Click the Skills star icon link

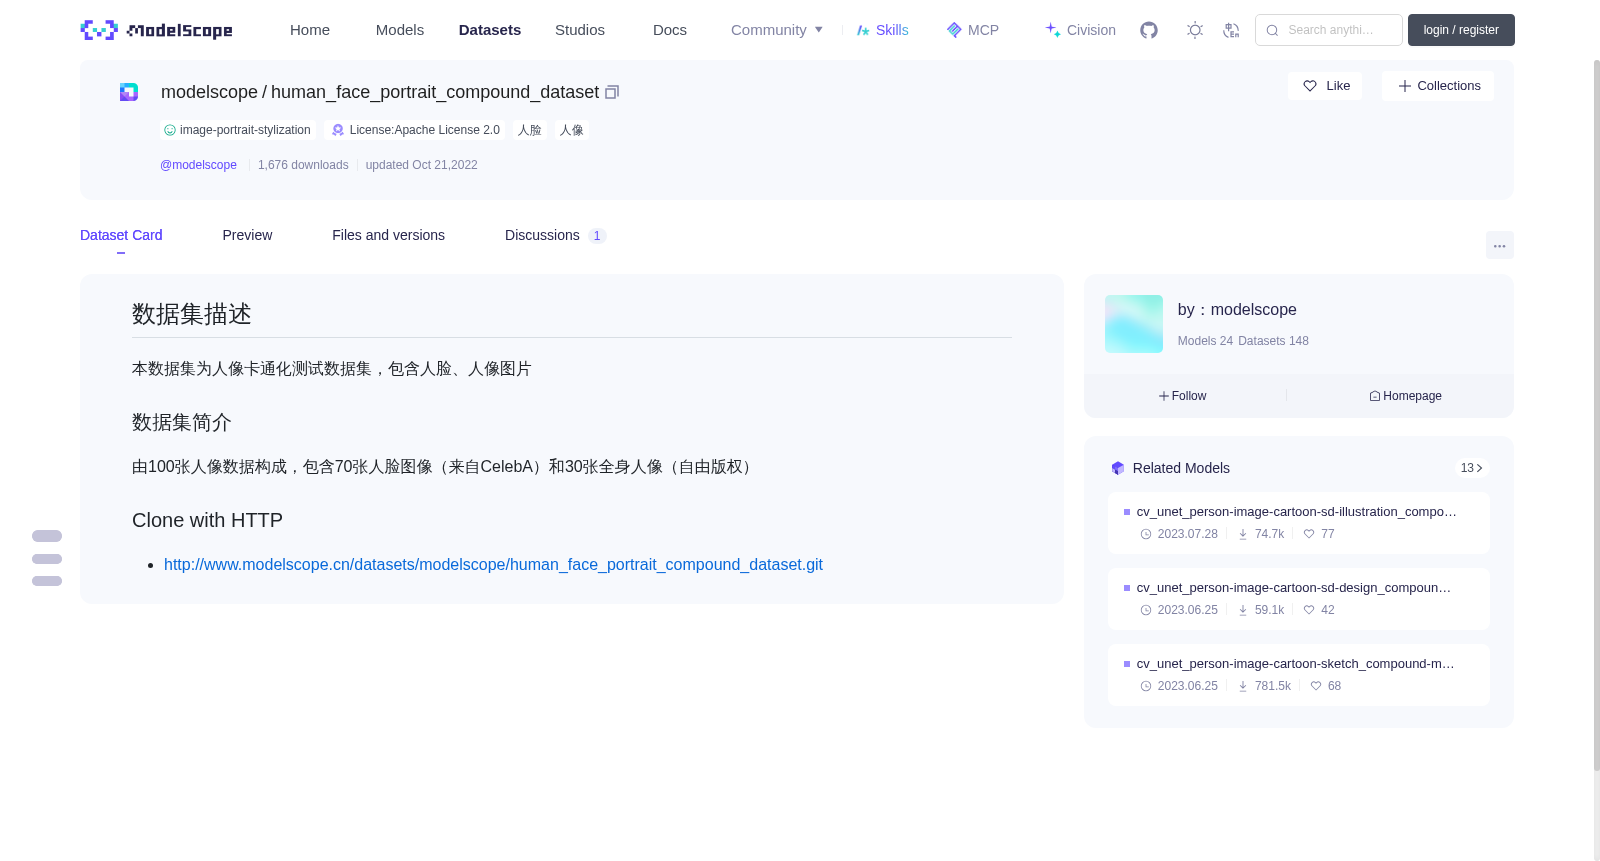883,30
